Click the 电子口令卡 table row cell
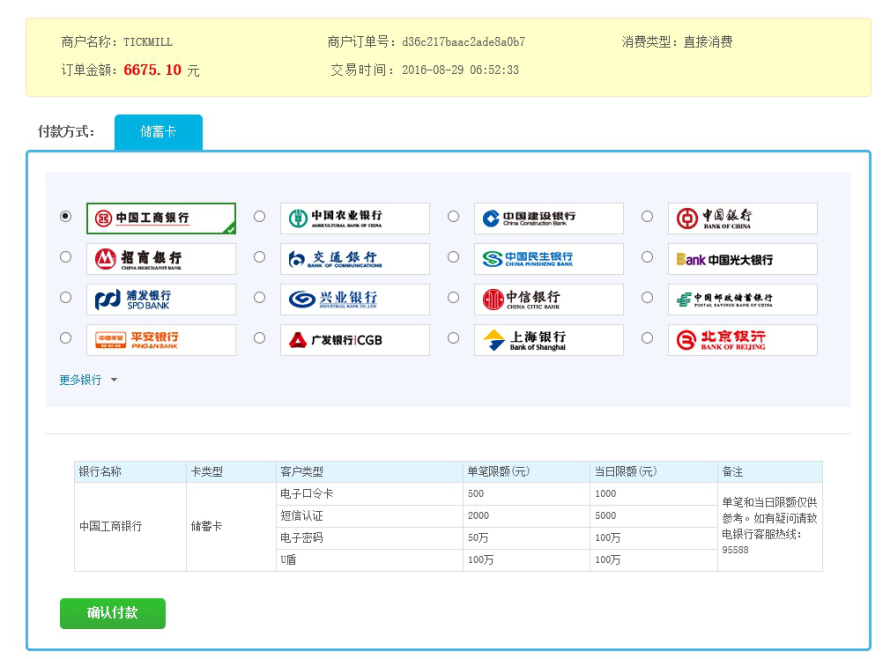Viewport: 883px width, 659px height. 369,494
